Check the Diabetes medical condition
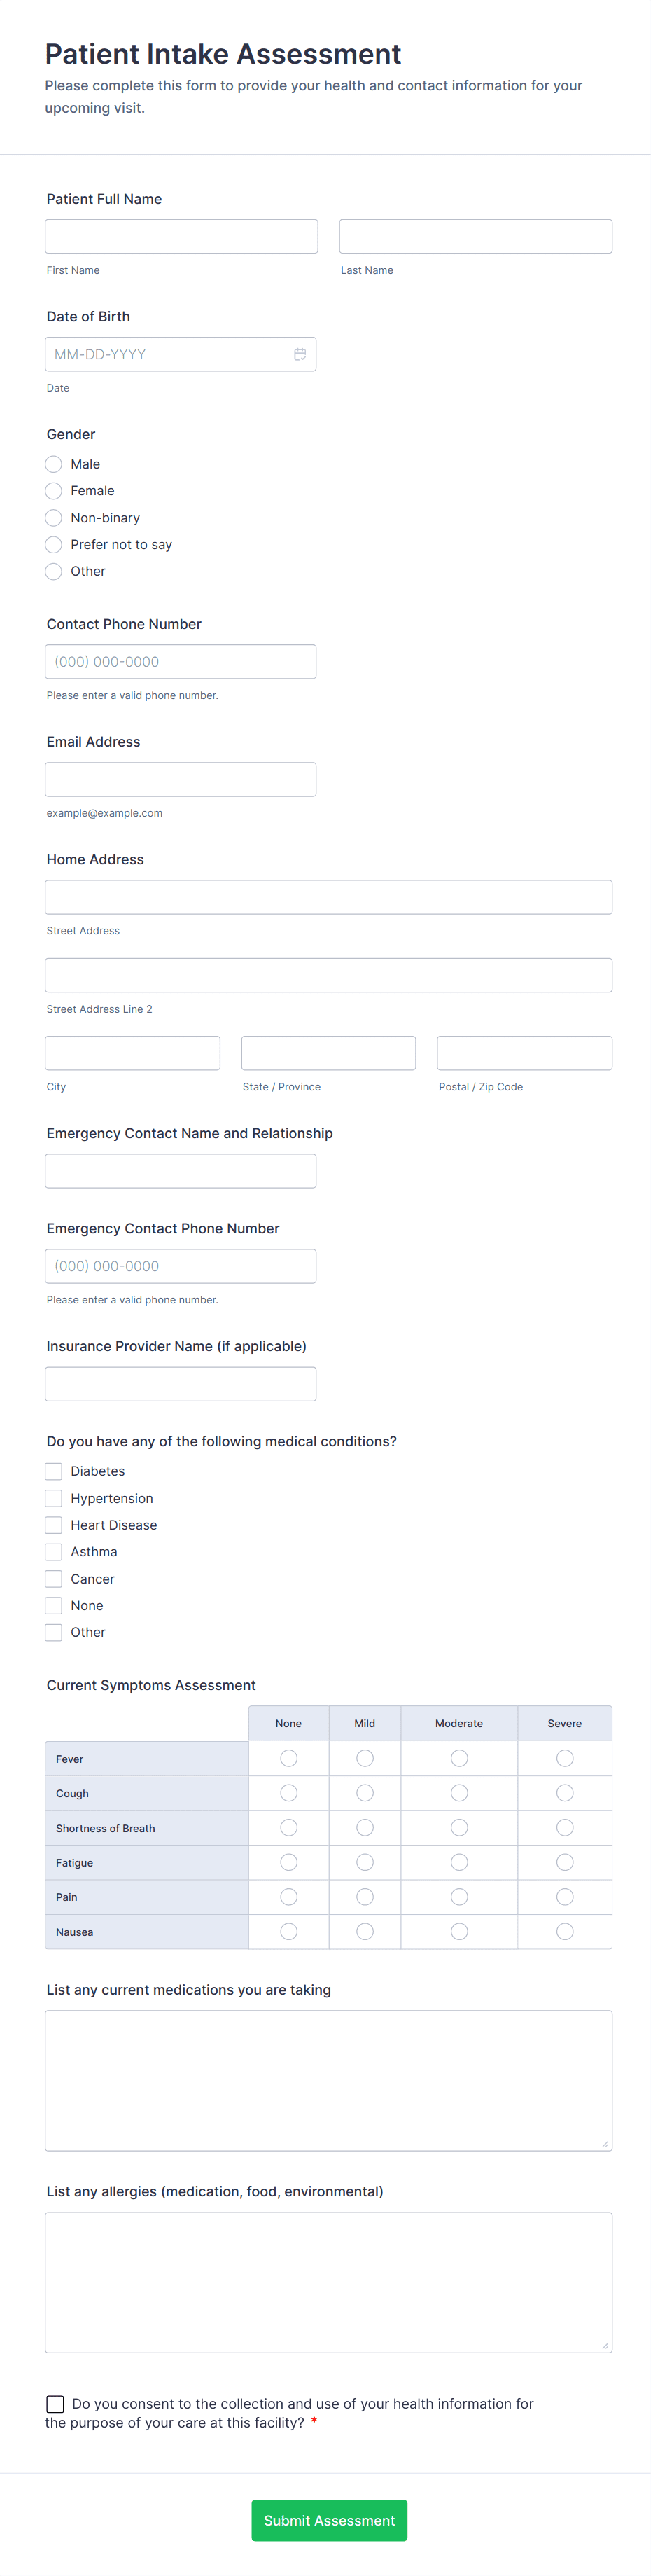 pyautogui.click(x=53, y=1471)
